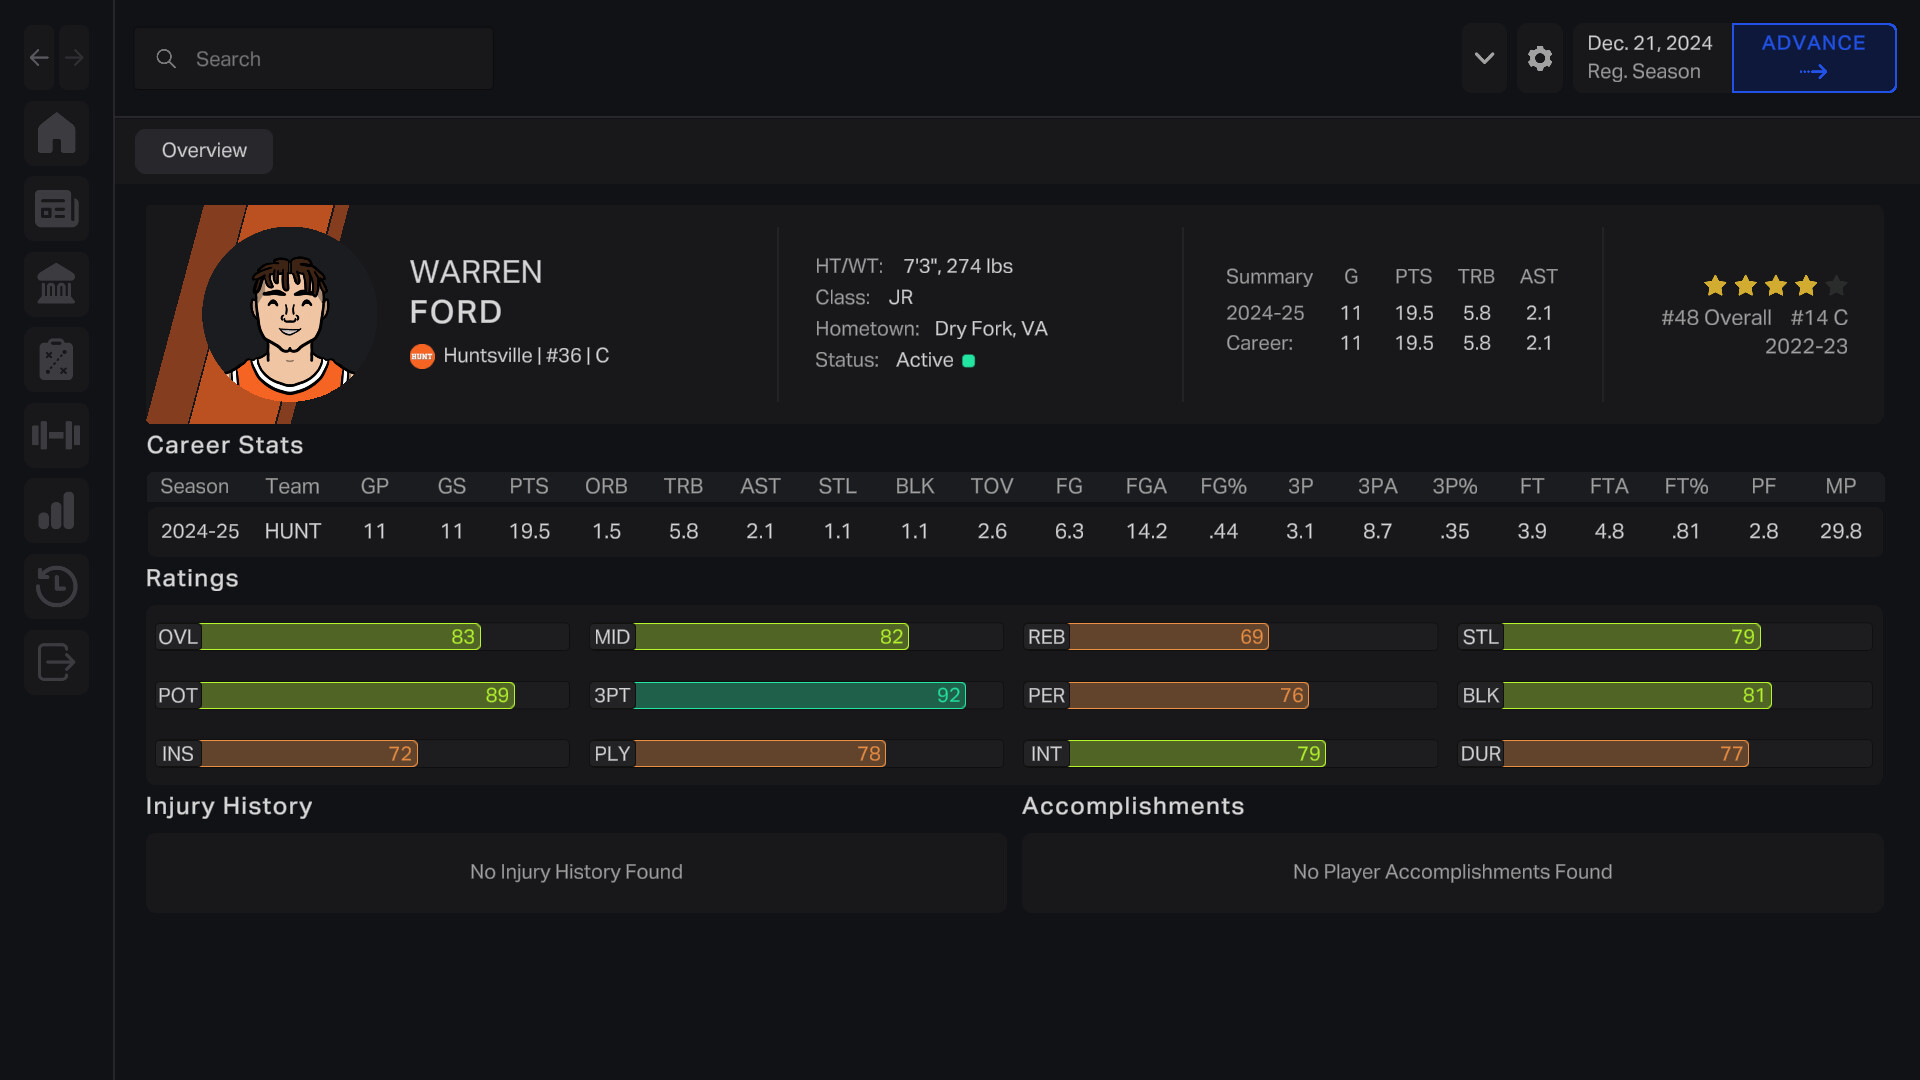Click the exit/logout icon in sidebar

click(56, 661)
